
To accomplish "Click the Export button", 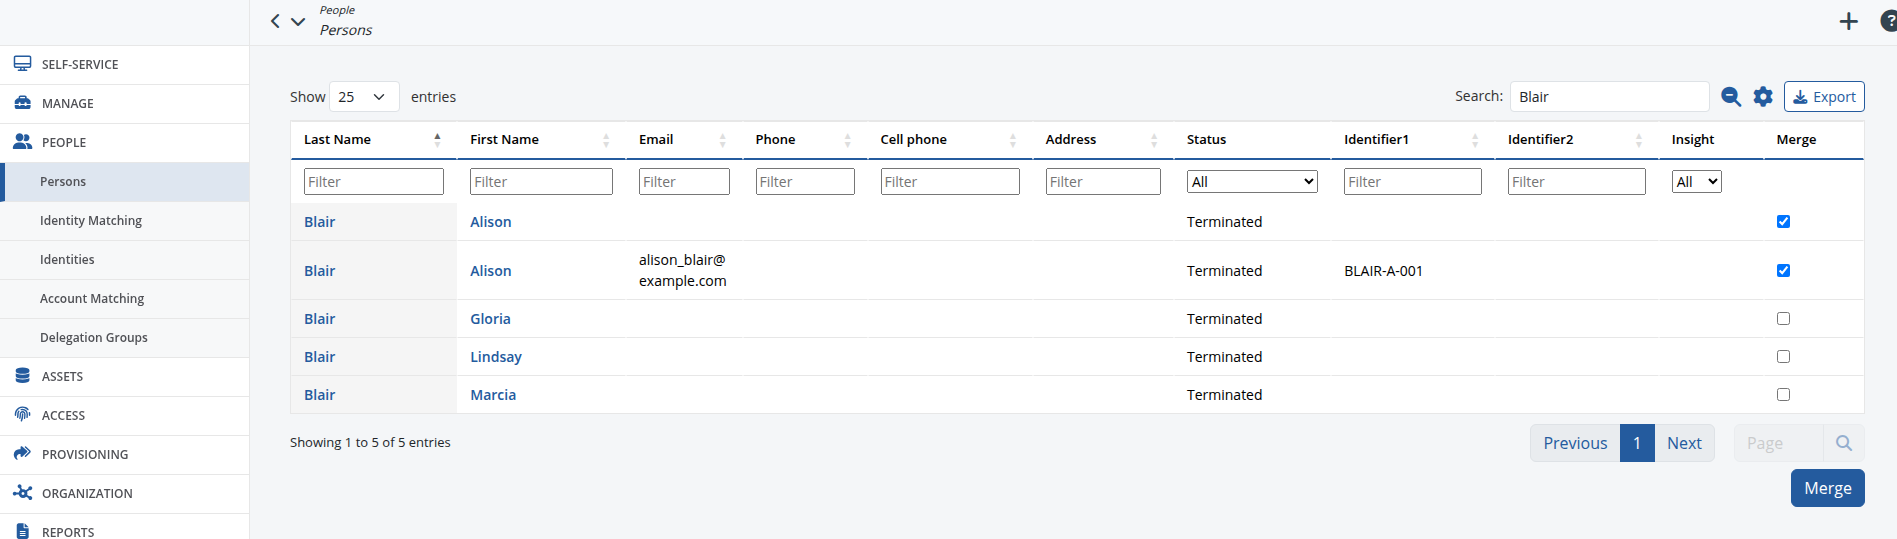I will [x=1824, y=97].
